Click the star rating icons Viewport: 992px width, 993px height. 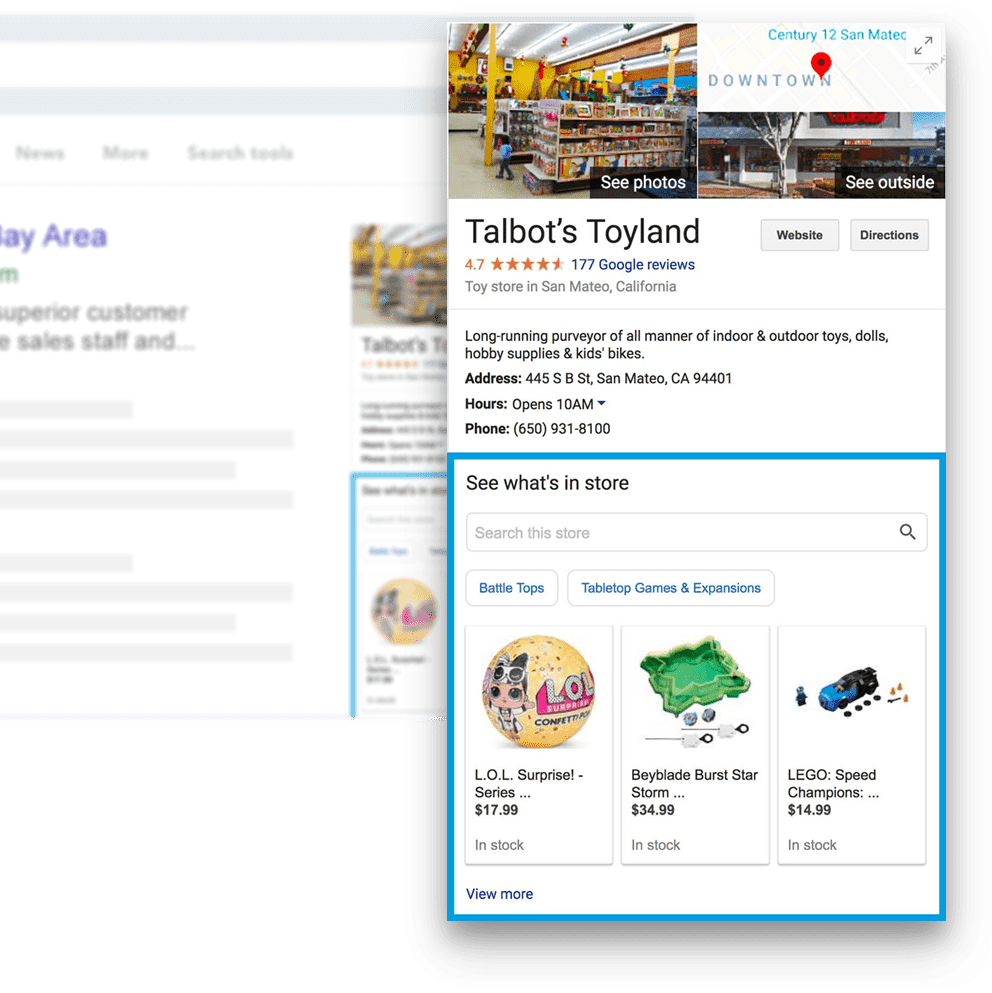click(x=527, y=264)
